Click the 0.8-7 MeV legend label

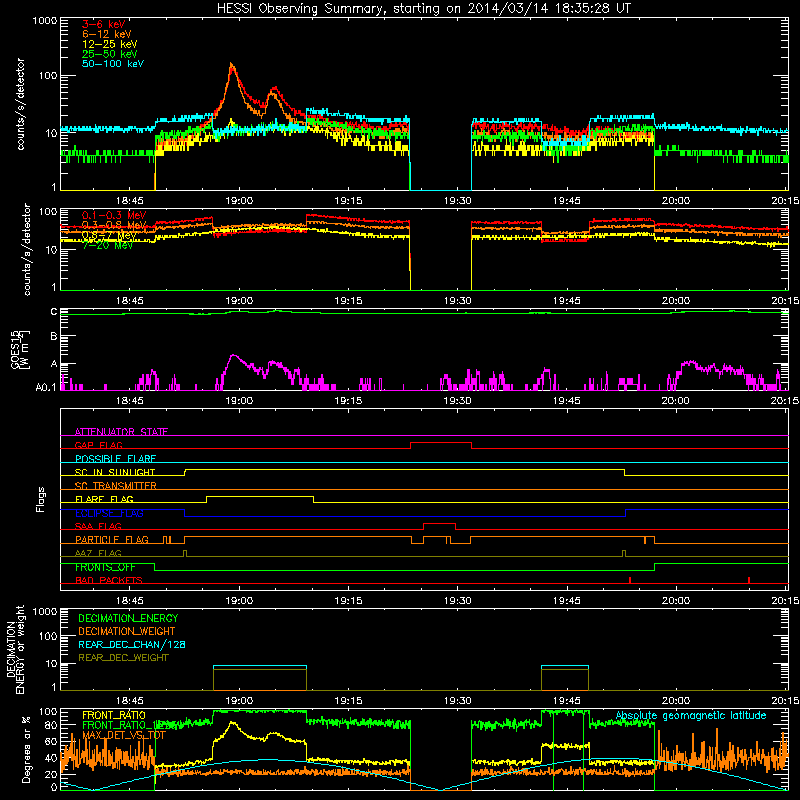[109, 235]
